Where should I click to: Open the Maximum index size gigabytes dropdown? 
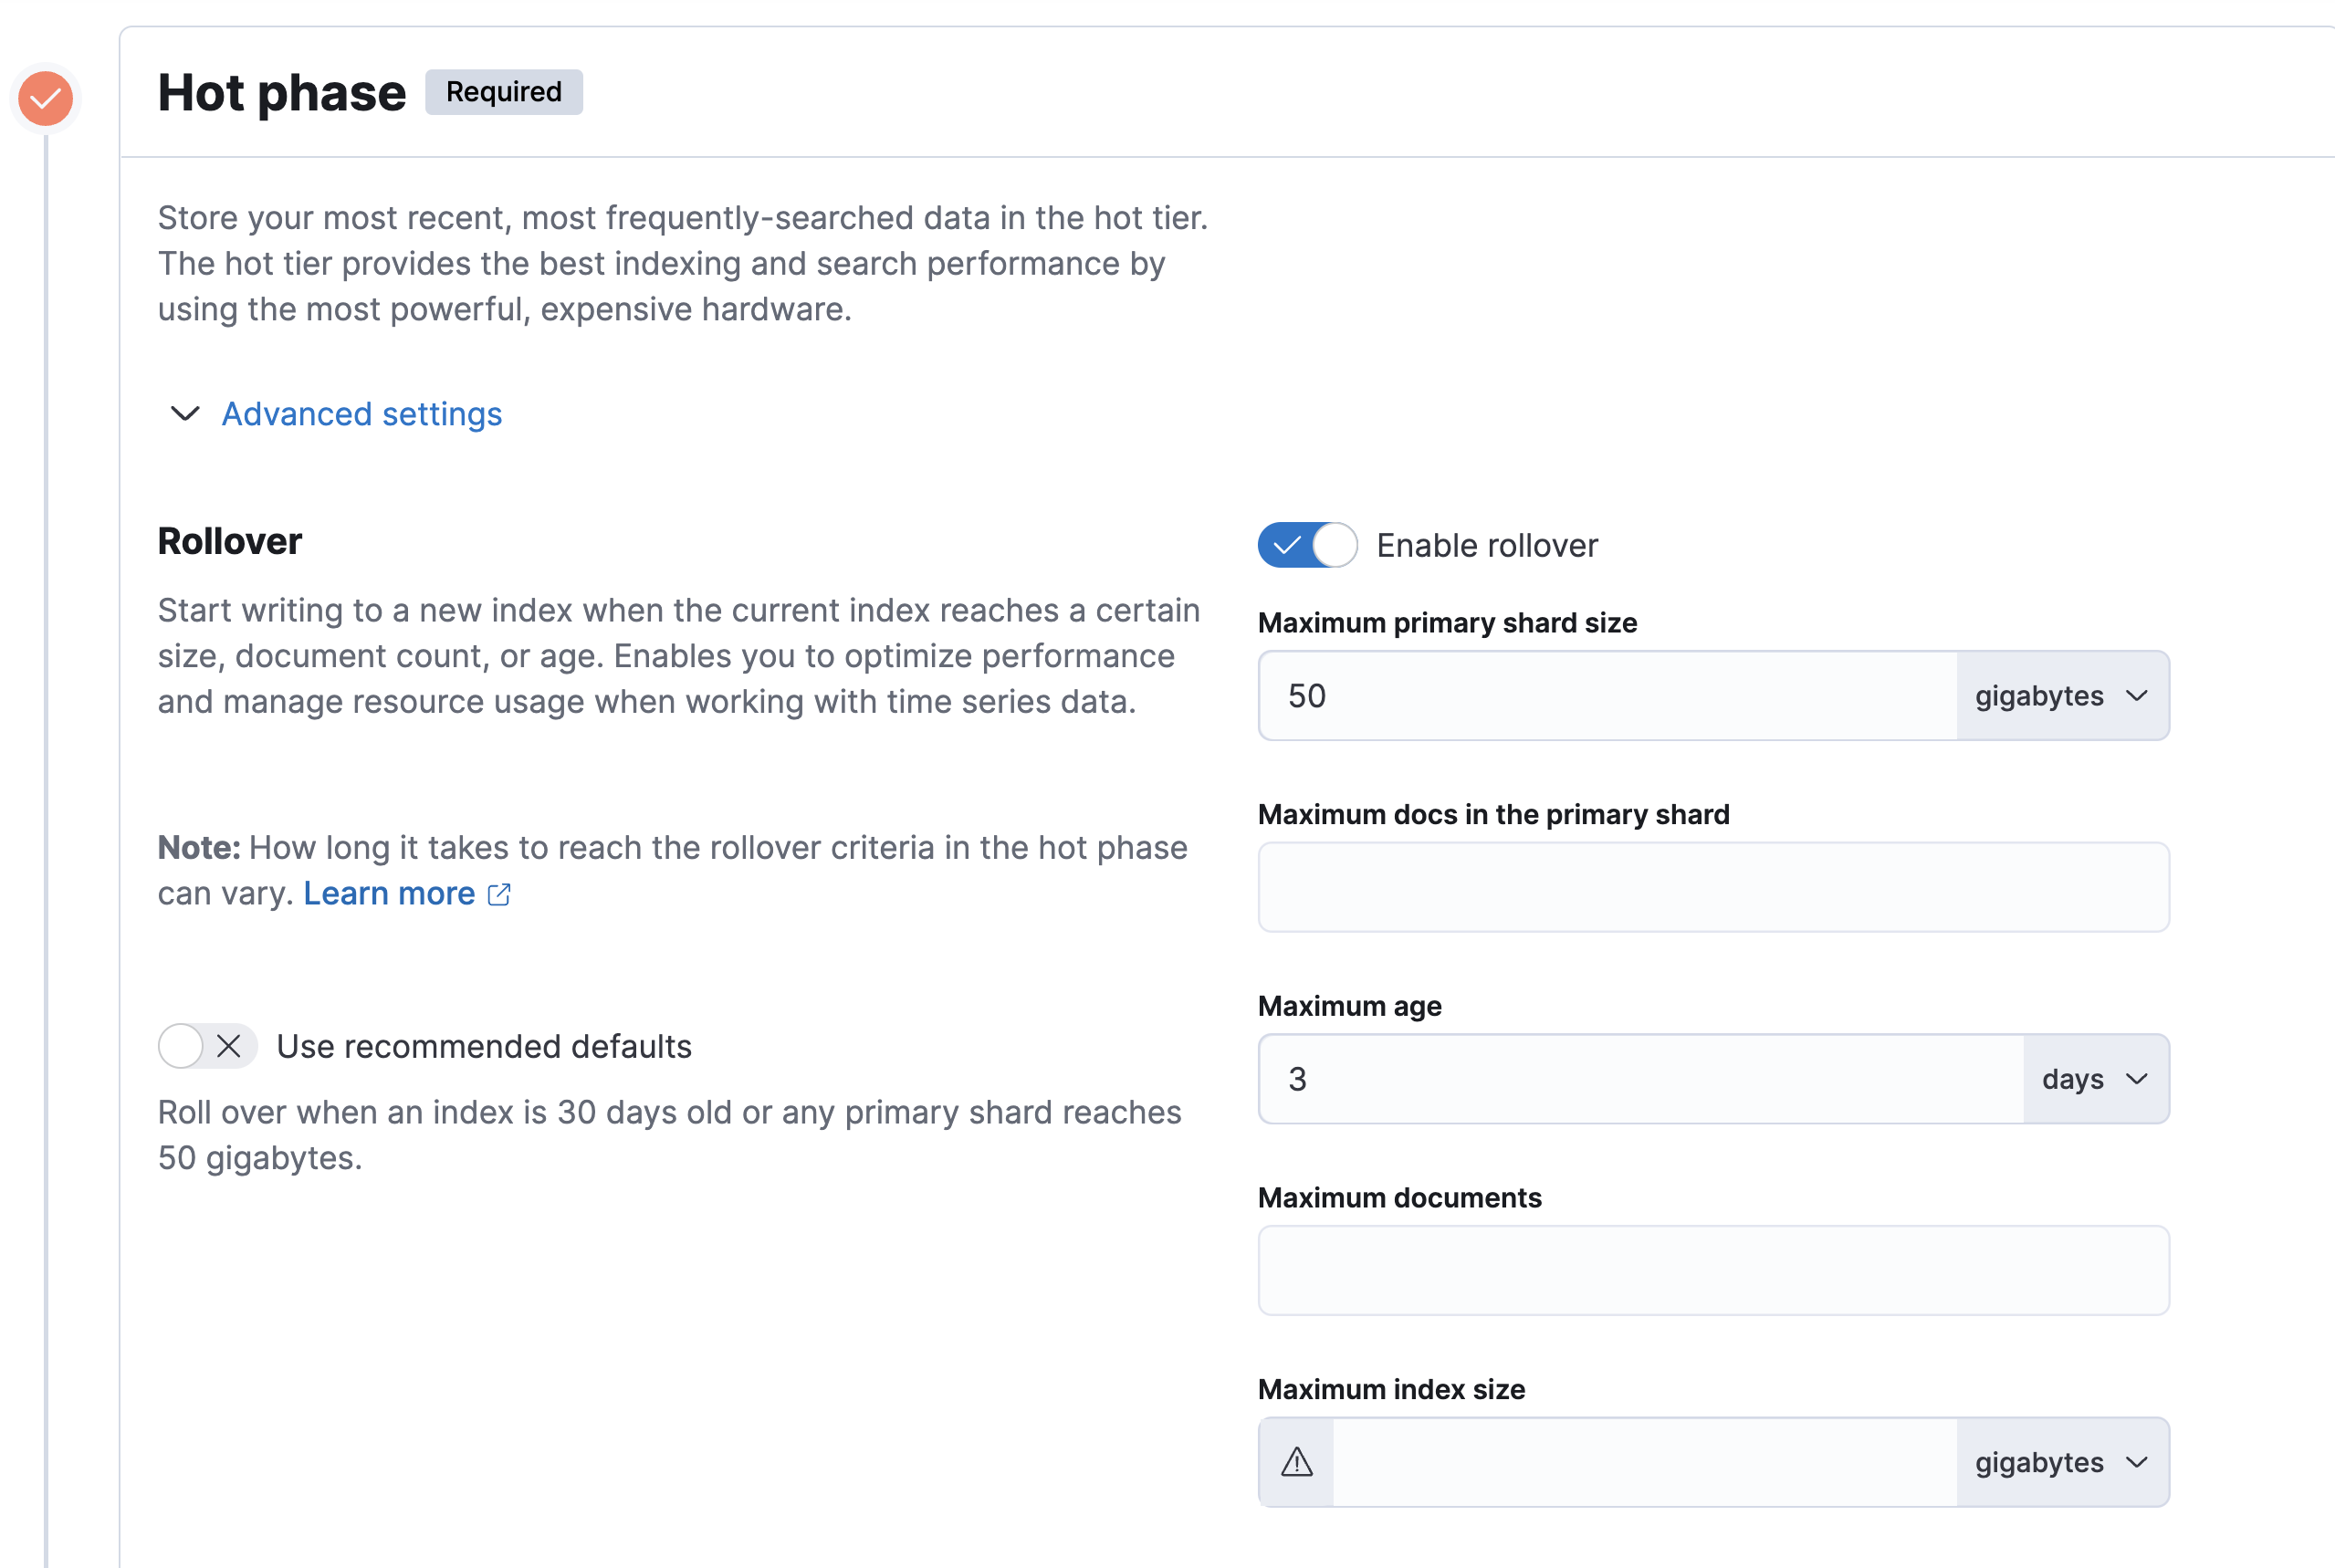tap(2061, 1462)
